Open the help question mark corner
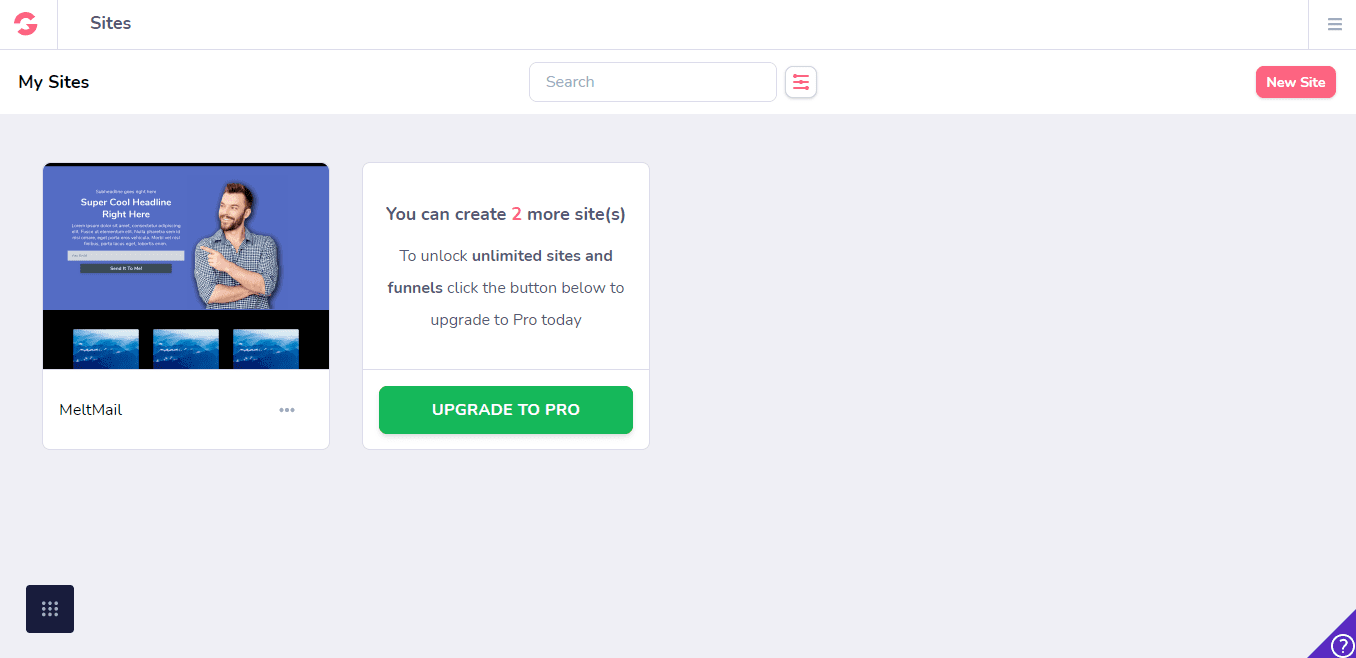Screen dimensions: 1356x658 [x=1341, y=644]
